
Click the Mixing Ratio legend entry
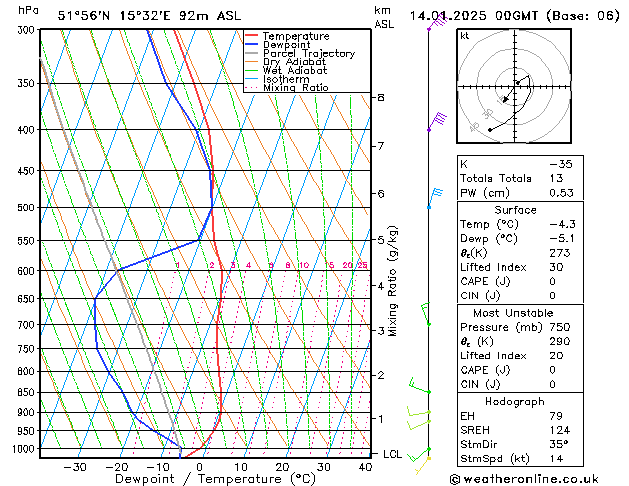click(x=287, y=88)
